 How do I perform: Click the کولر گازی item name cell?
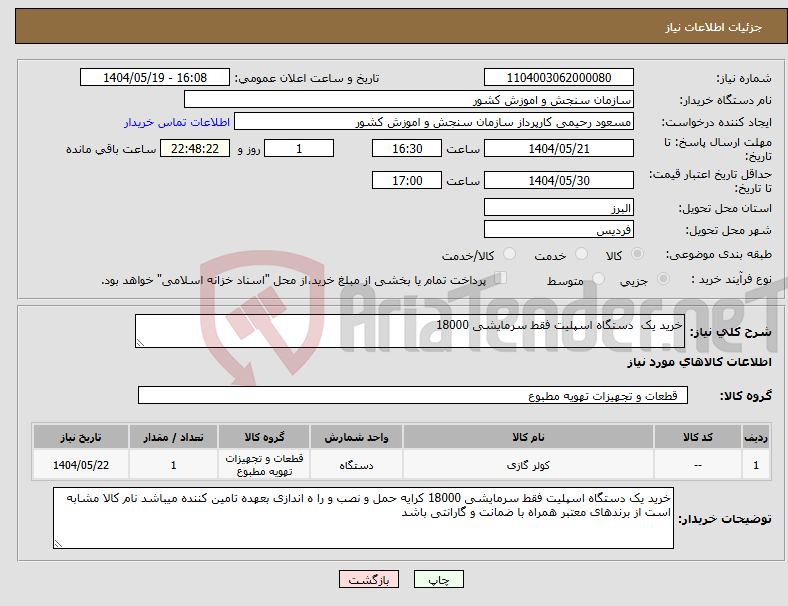(528, 464)
